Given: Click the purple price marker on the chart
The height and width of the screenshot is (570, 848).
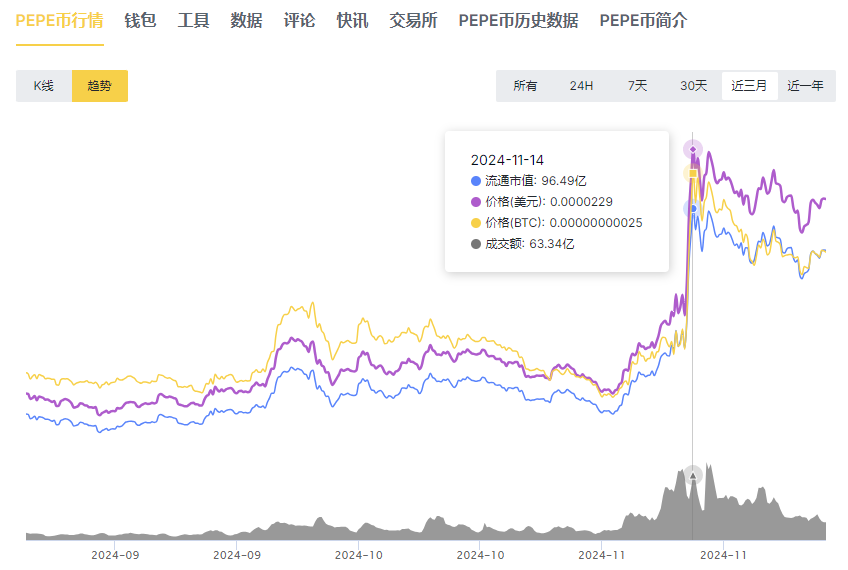Looking at the screenshot, I should [x=692, y=149].
